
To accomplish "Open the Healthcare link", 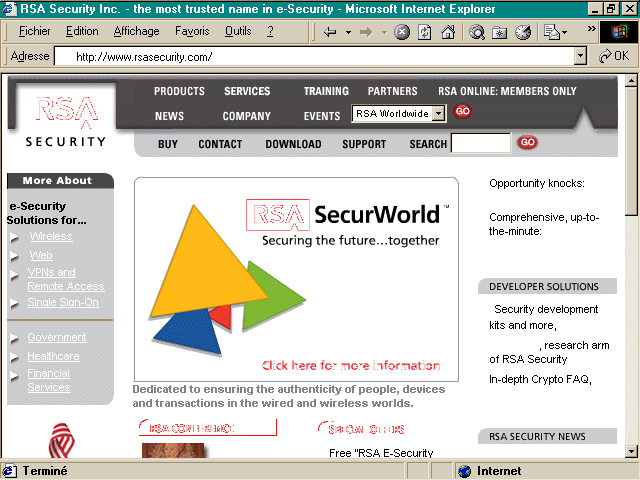I will tap(53, 356).
